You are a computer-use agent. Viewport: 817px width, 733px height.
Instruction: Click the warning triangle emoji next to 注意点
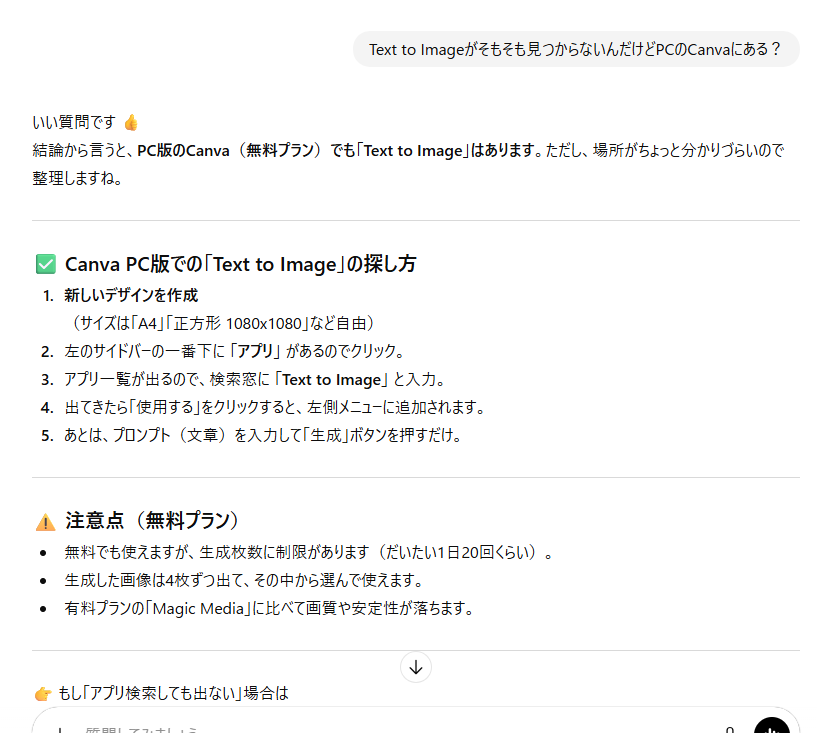(45, 521)
